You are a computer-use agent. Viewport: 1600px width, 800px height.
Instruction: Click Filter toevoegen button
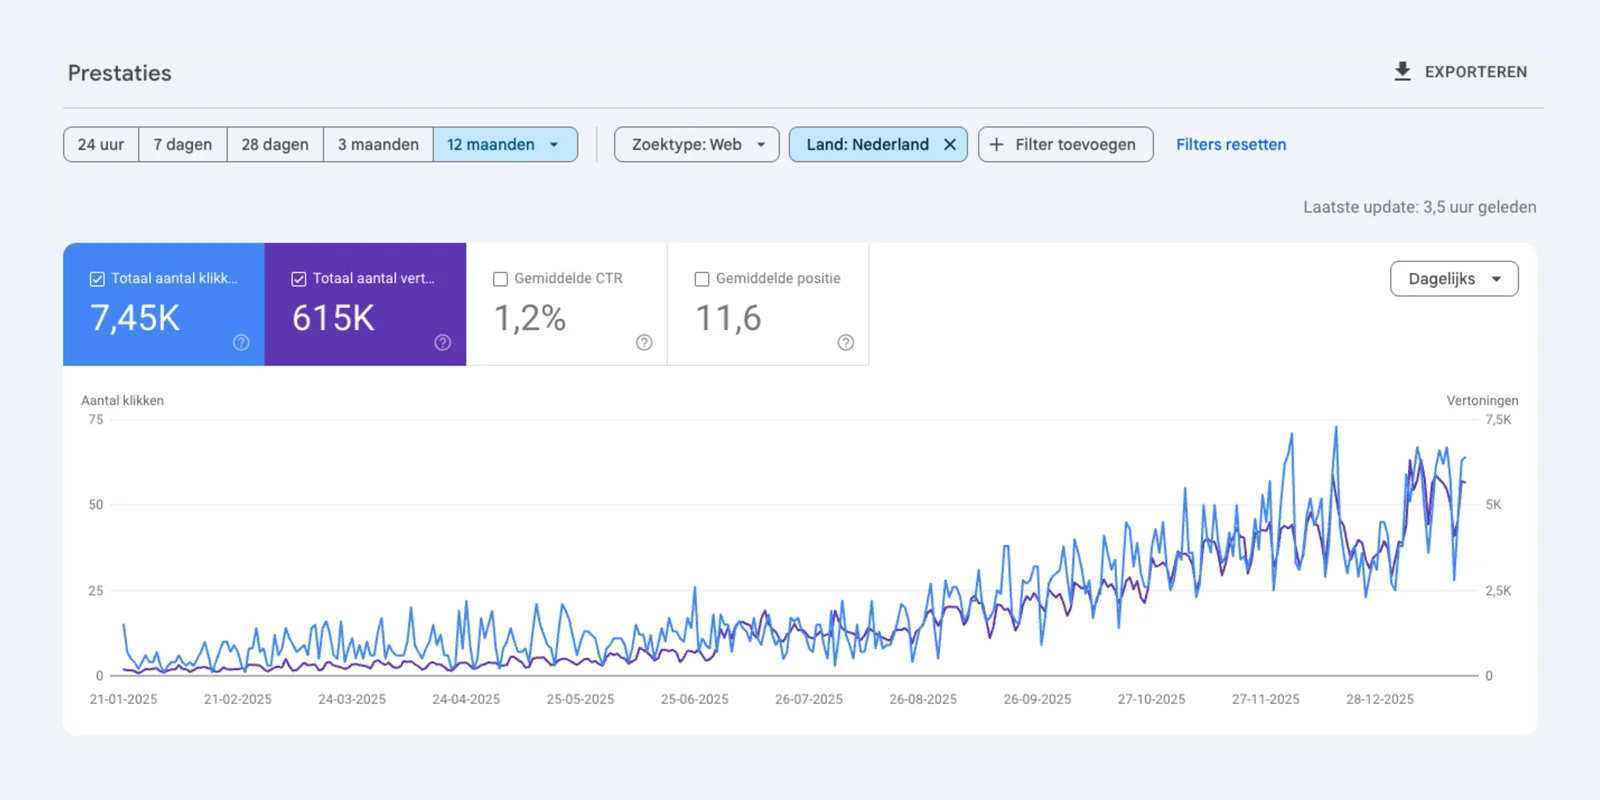pyautogui.click(x=1066, y=145)
